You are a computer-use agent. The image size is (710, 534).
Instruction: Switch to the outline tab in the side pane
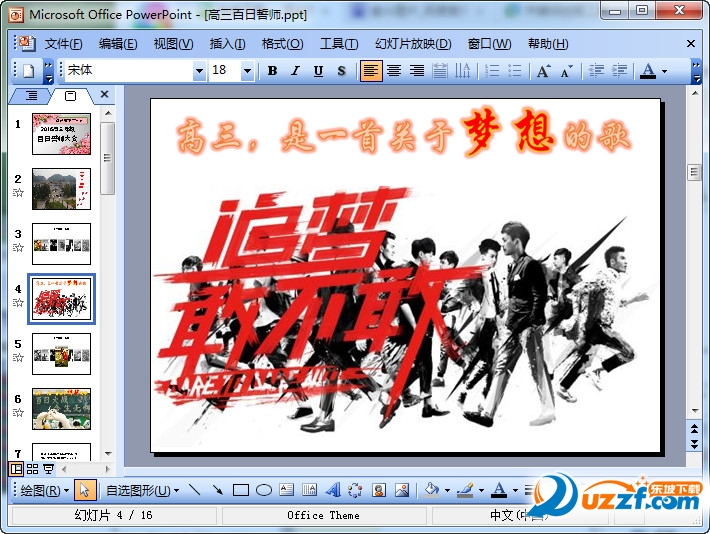pos(31,96)
